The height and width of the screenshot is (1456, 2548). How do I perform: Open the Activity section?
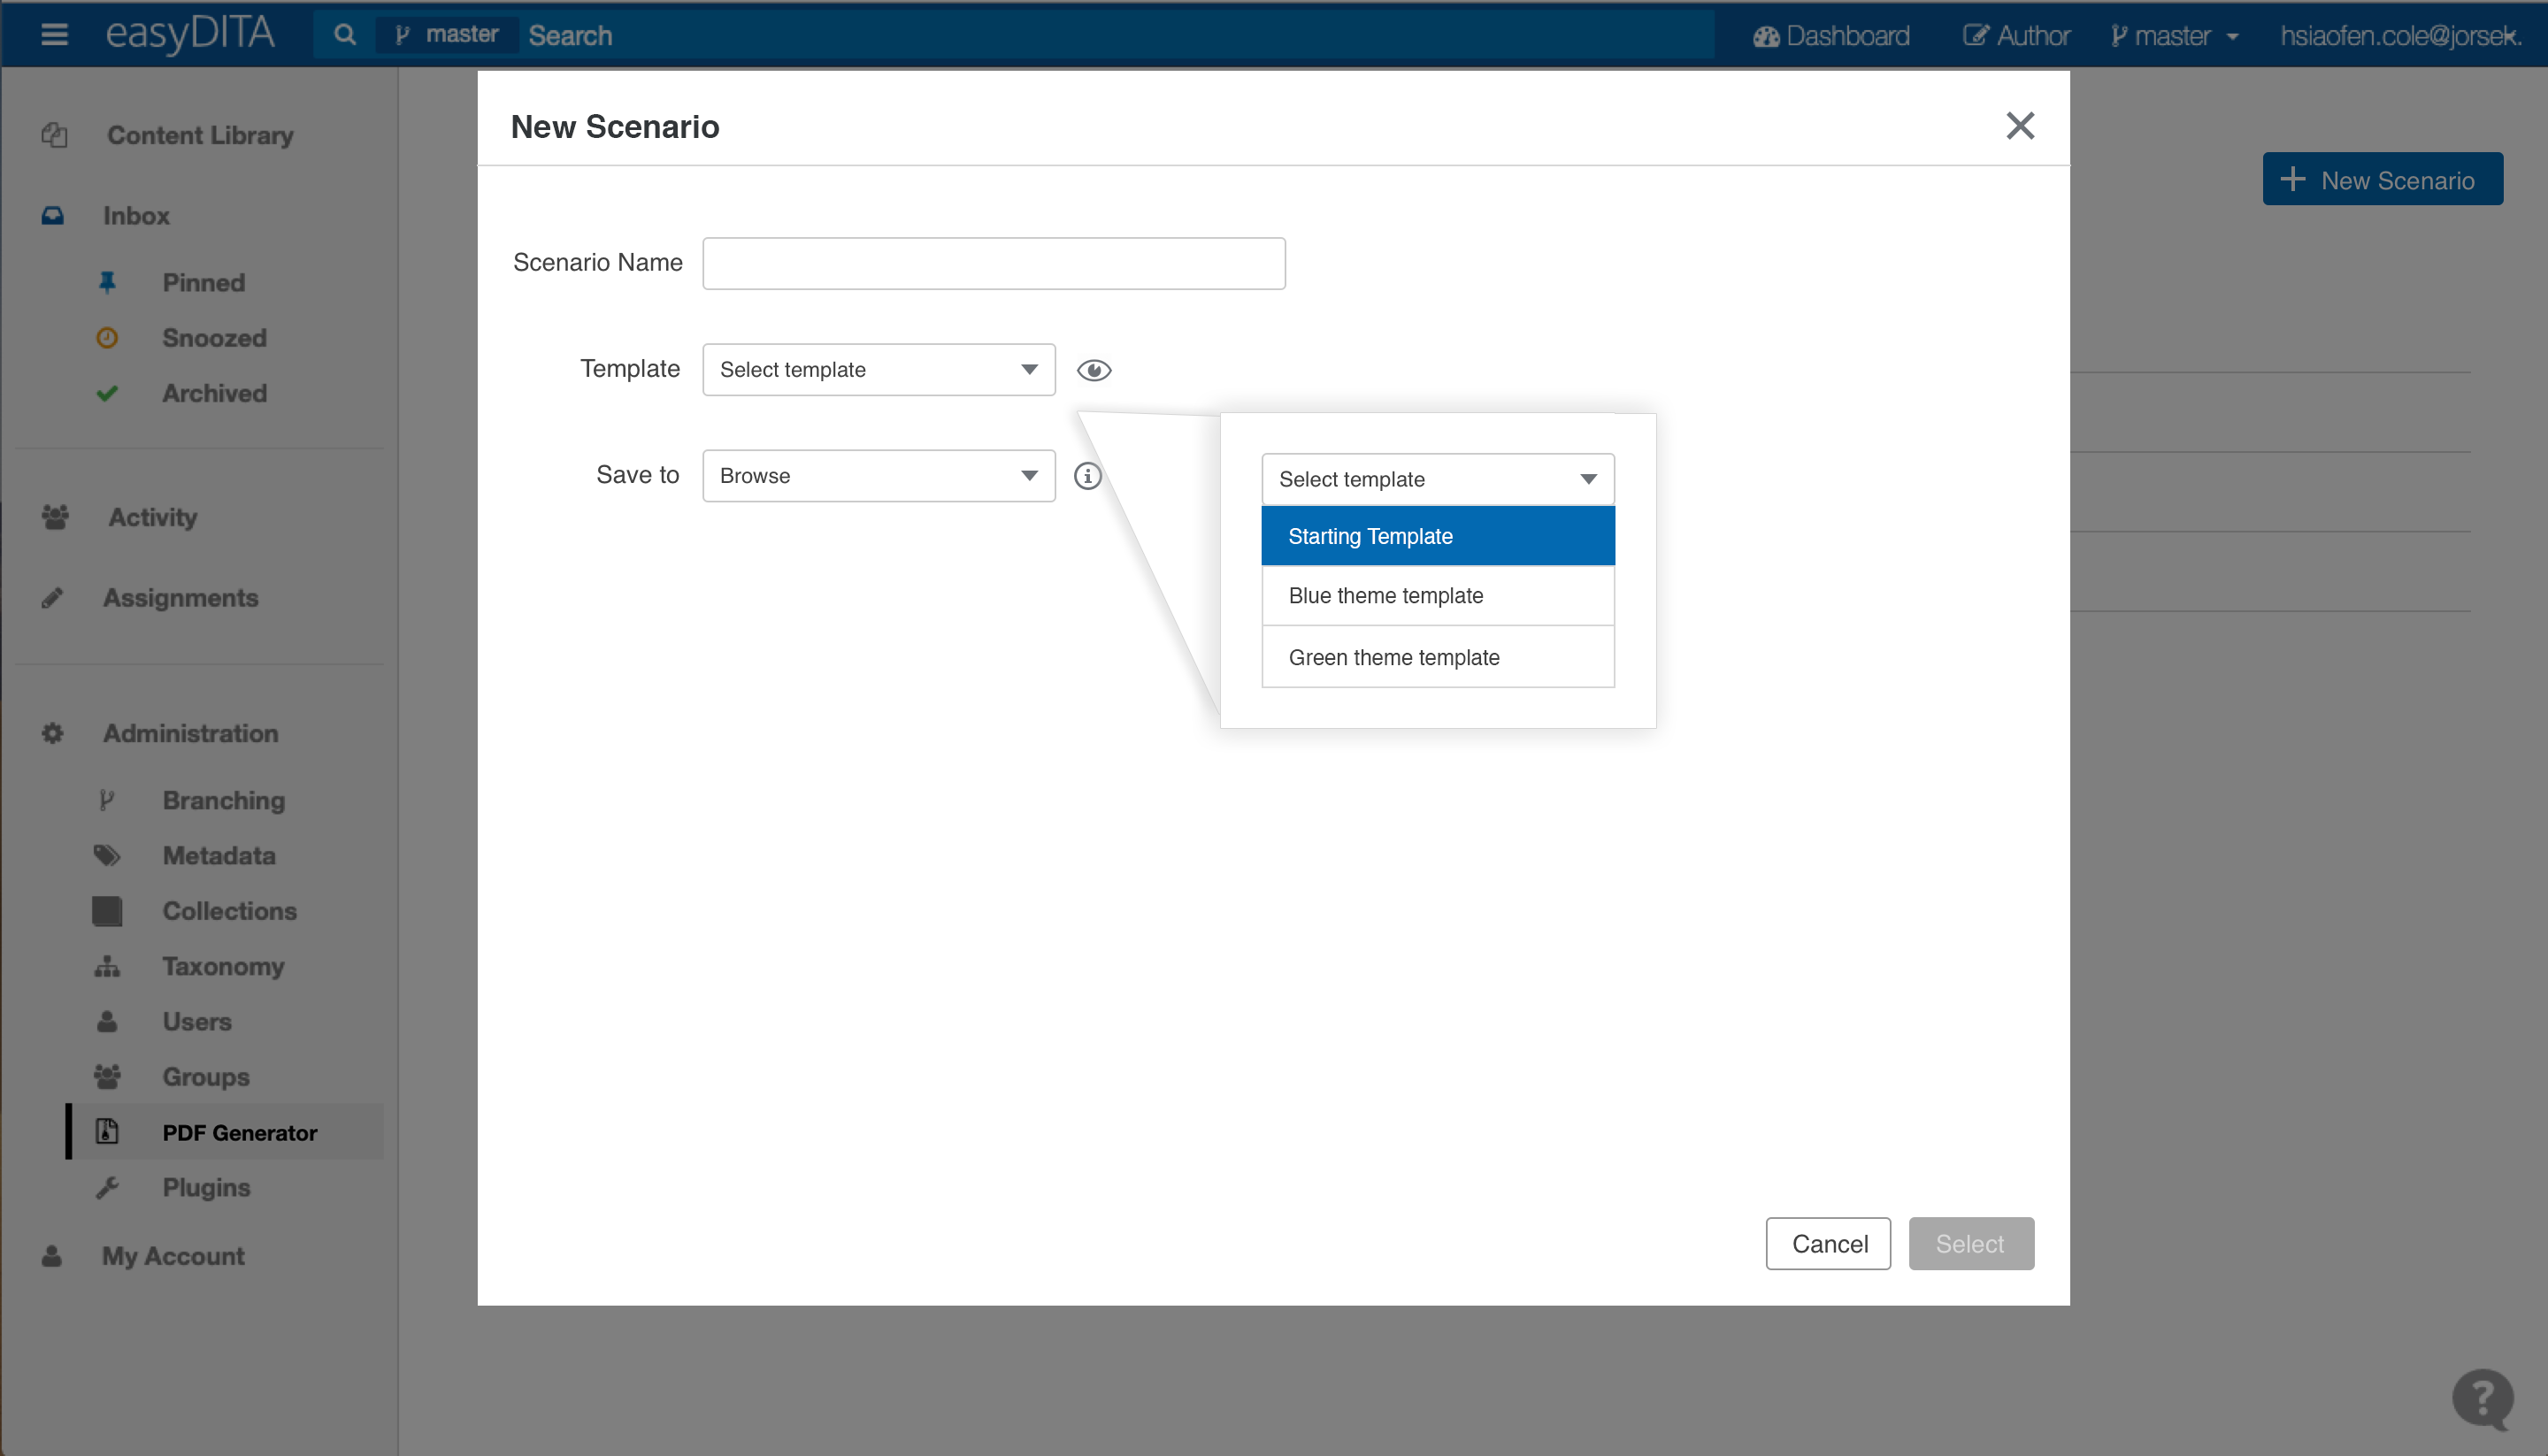153,517
